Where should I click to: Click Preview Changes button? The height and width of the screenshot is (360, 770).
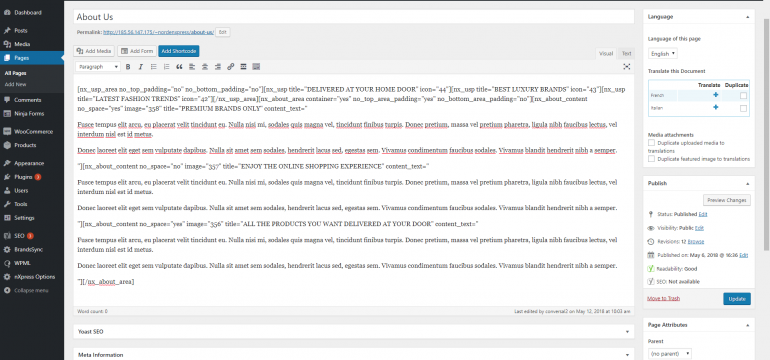click(727, 200)
